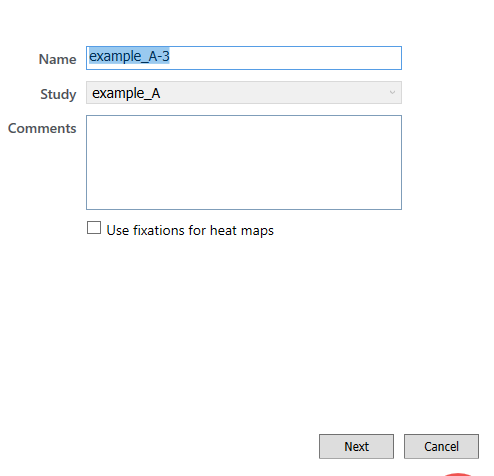Click the red circle at bottom corner

click(459, 474)
